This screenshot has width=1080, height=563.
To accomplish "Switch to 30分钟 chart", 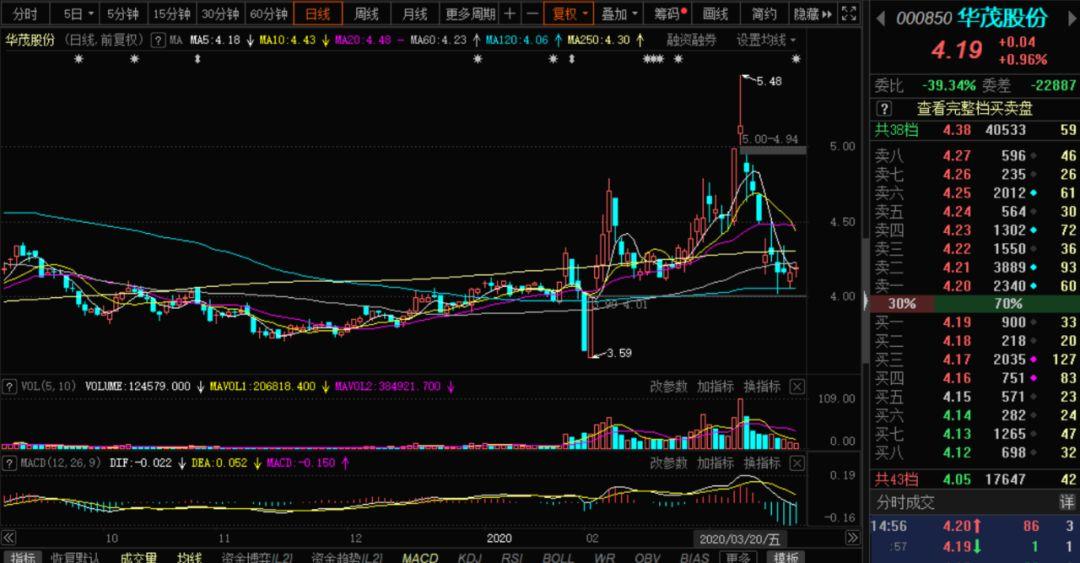I will click(220, 13).
